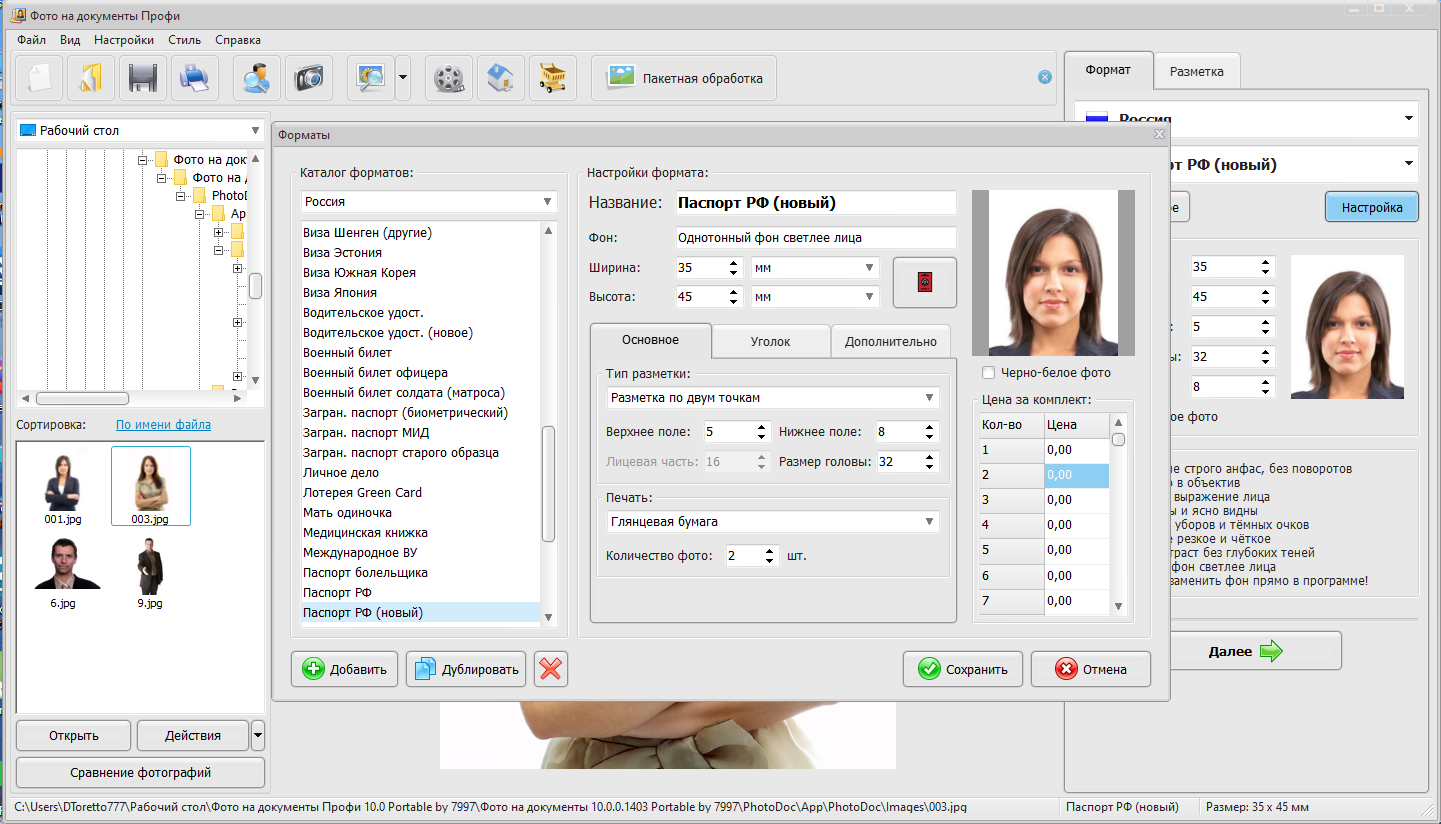This screenshot has width=1441, height=824.
Task: Enable the Черно-белое фото checkbox
Action: click(989, 373)
